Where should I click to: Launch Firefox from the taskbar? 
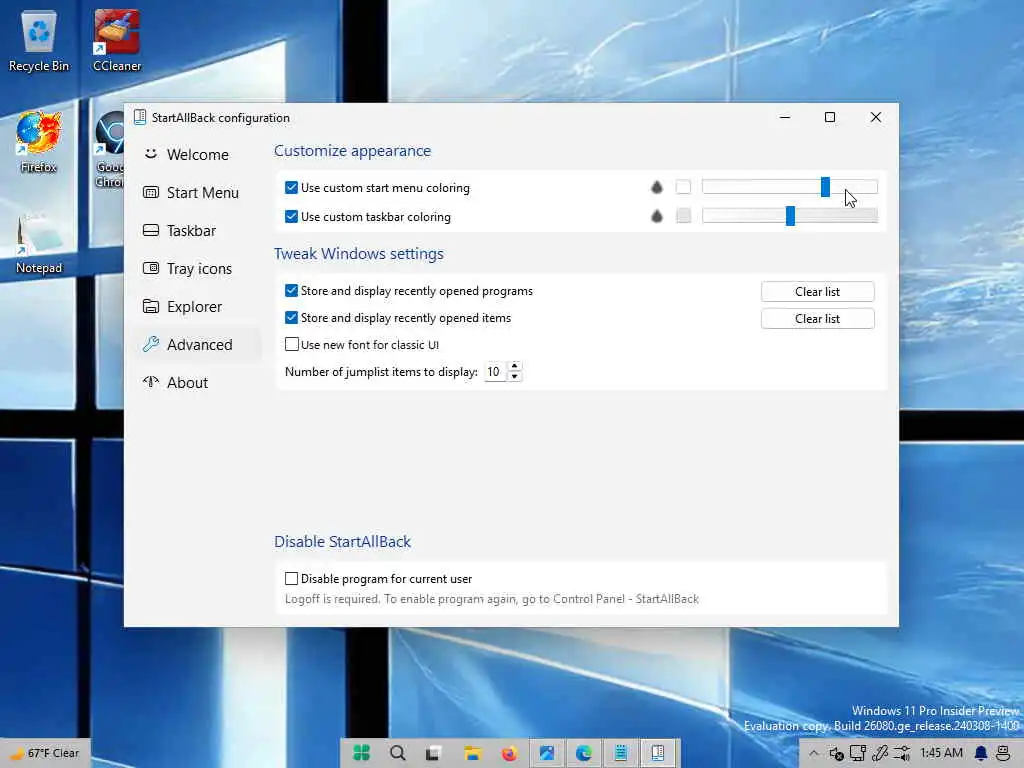point(509,753)
